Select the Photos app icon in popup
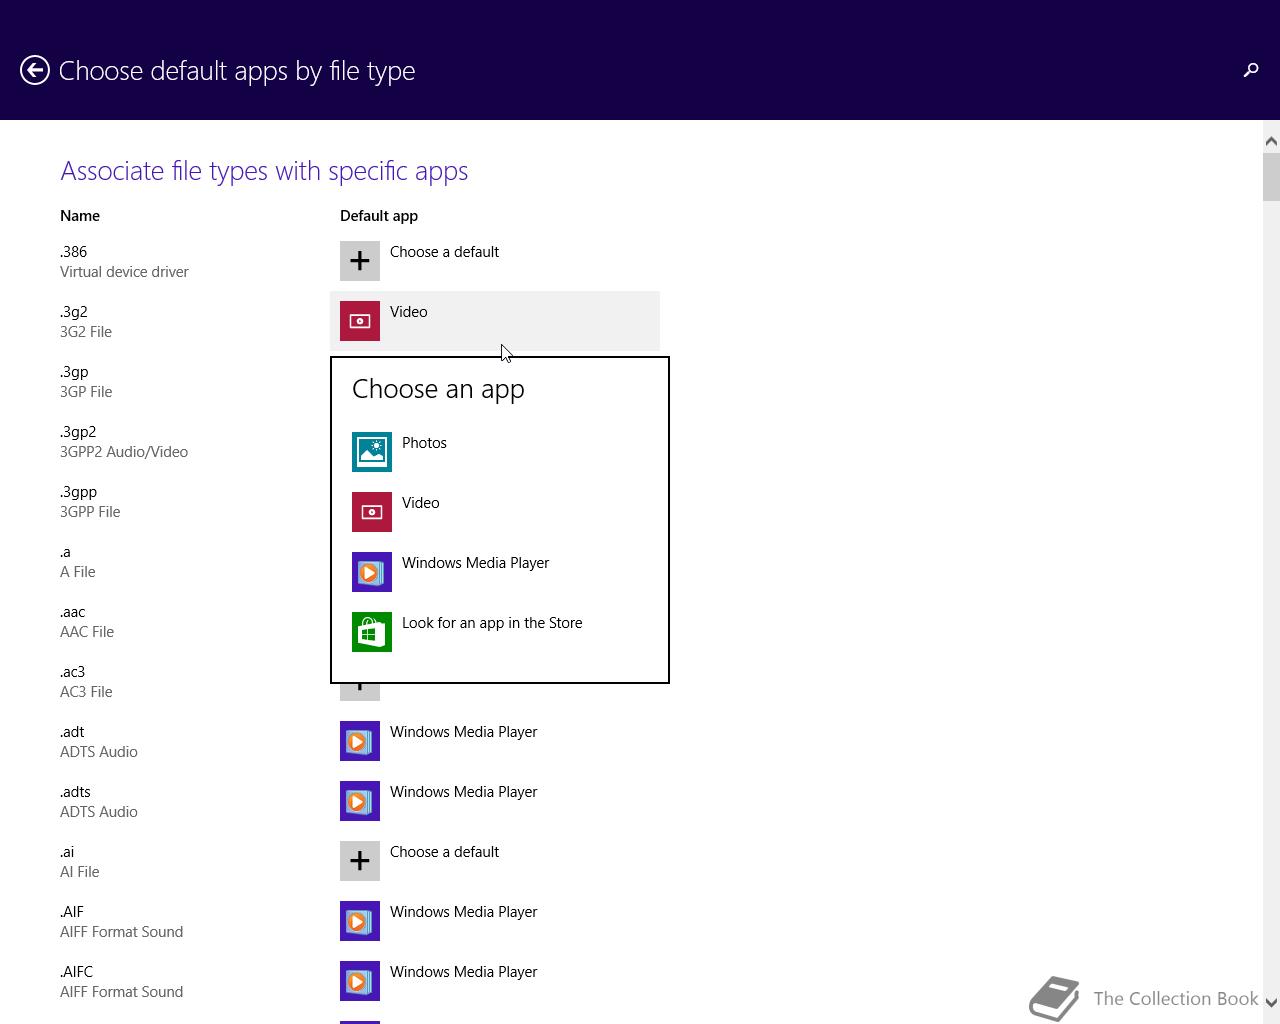 pyautogui.click(x=372, y=452)
